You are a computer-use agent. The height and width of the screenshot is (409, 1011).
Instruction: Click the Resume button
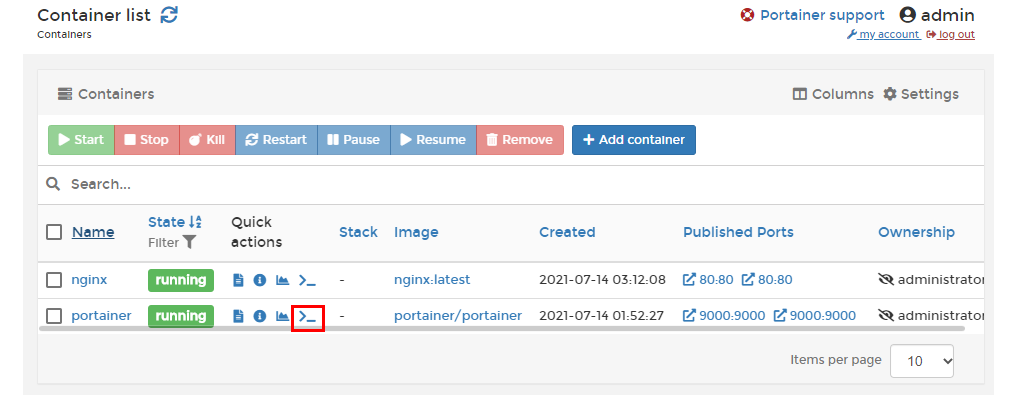(433, 140)
